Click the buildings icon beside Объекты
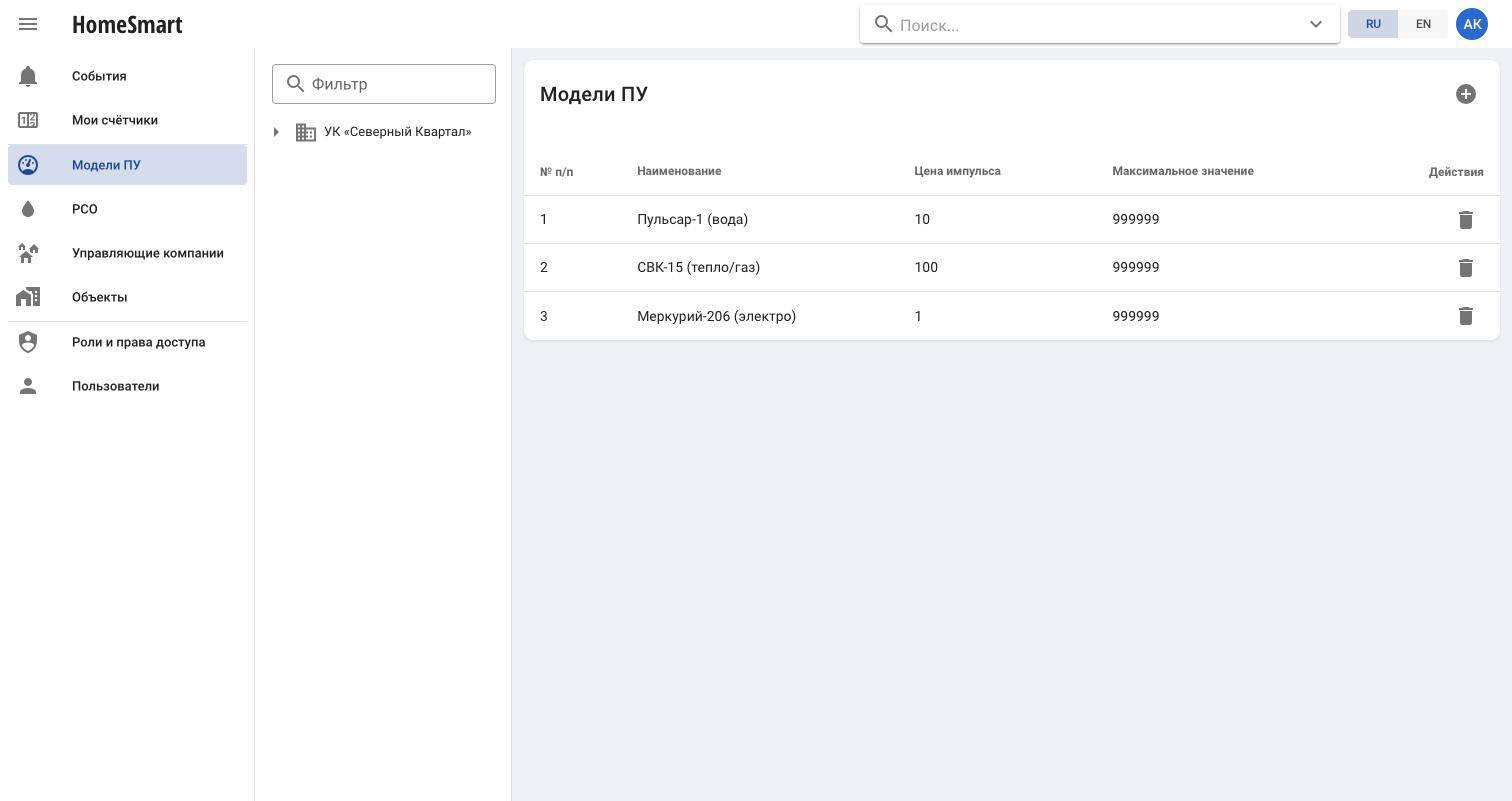The image size is (1512, 801). pos(28,297)
